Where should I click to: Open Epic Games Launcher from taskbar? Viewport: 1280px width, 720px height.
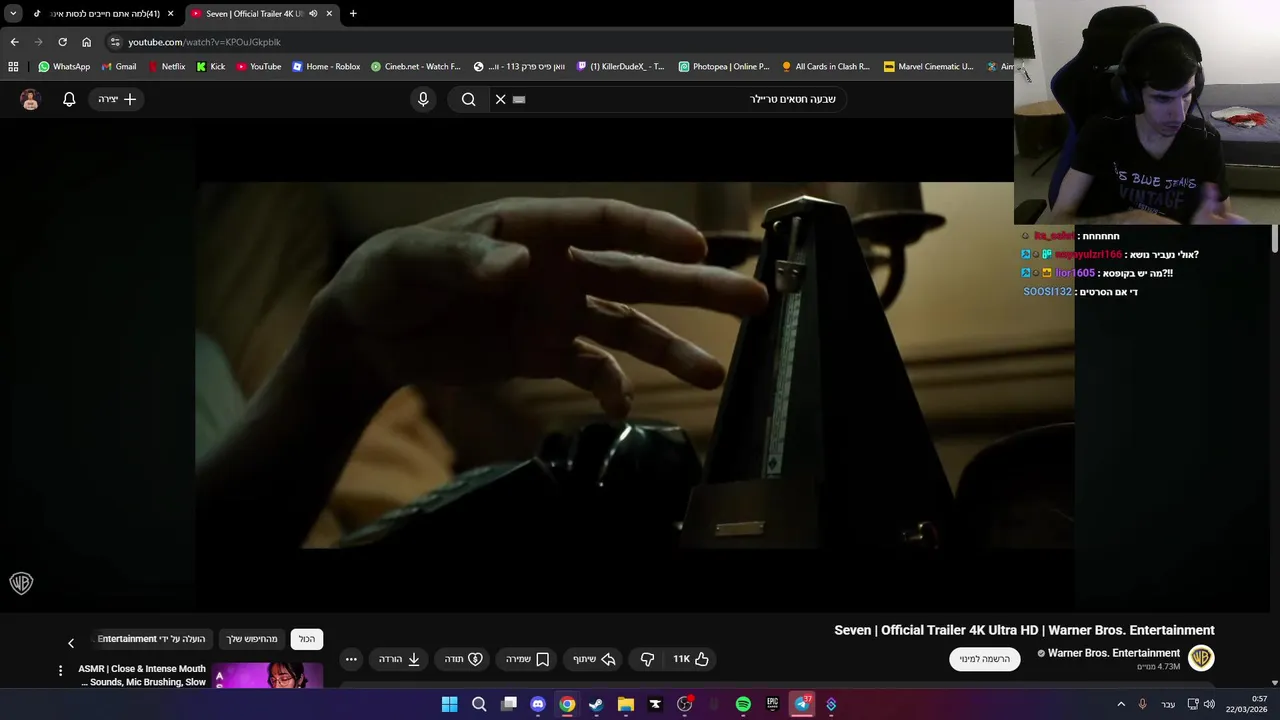(x=772, y=704)
